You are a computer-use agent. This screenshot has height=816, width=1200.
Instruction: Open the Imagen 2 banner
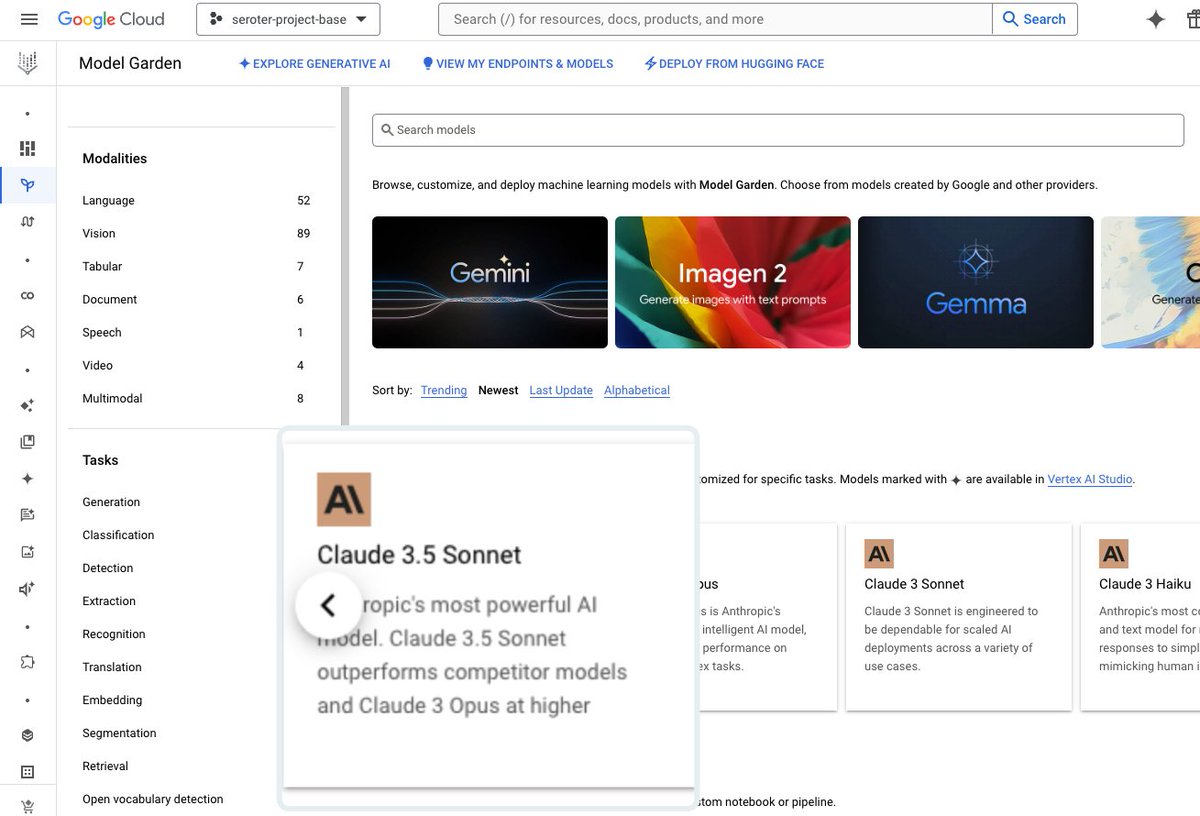pyautogui.click(x=733, y=282)
